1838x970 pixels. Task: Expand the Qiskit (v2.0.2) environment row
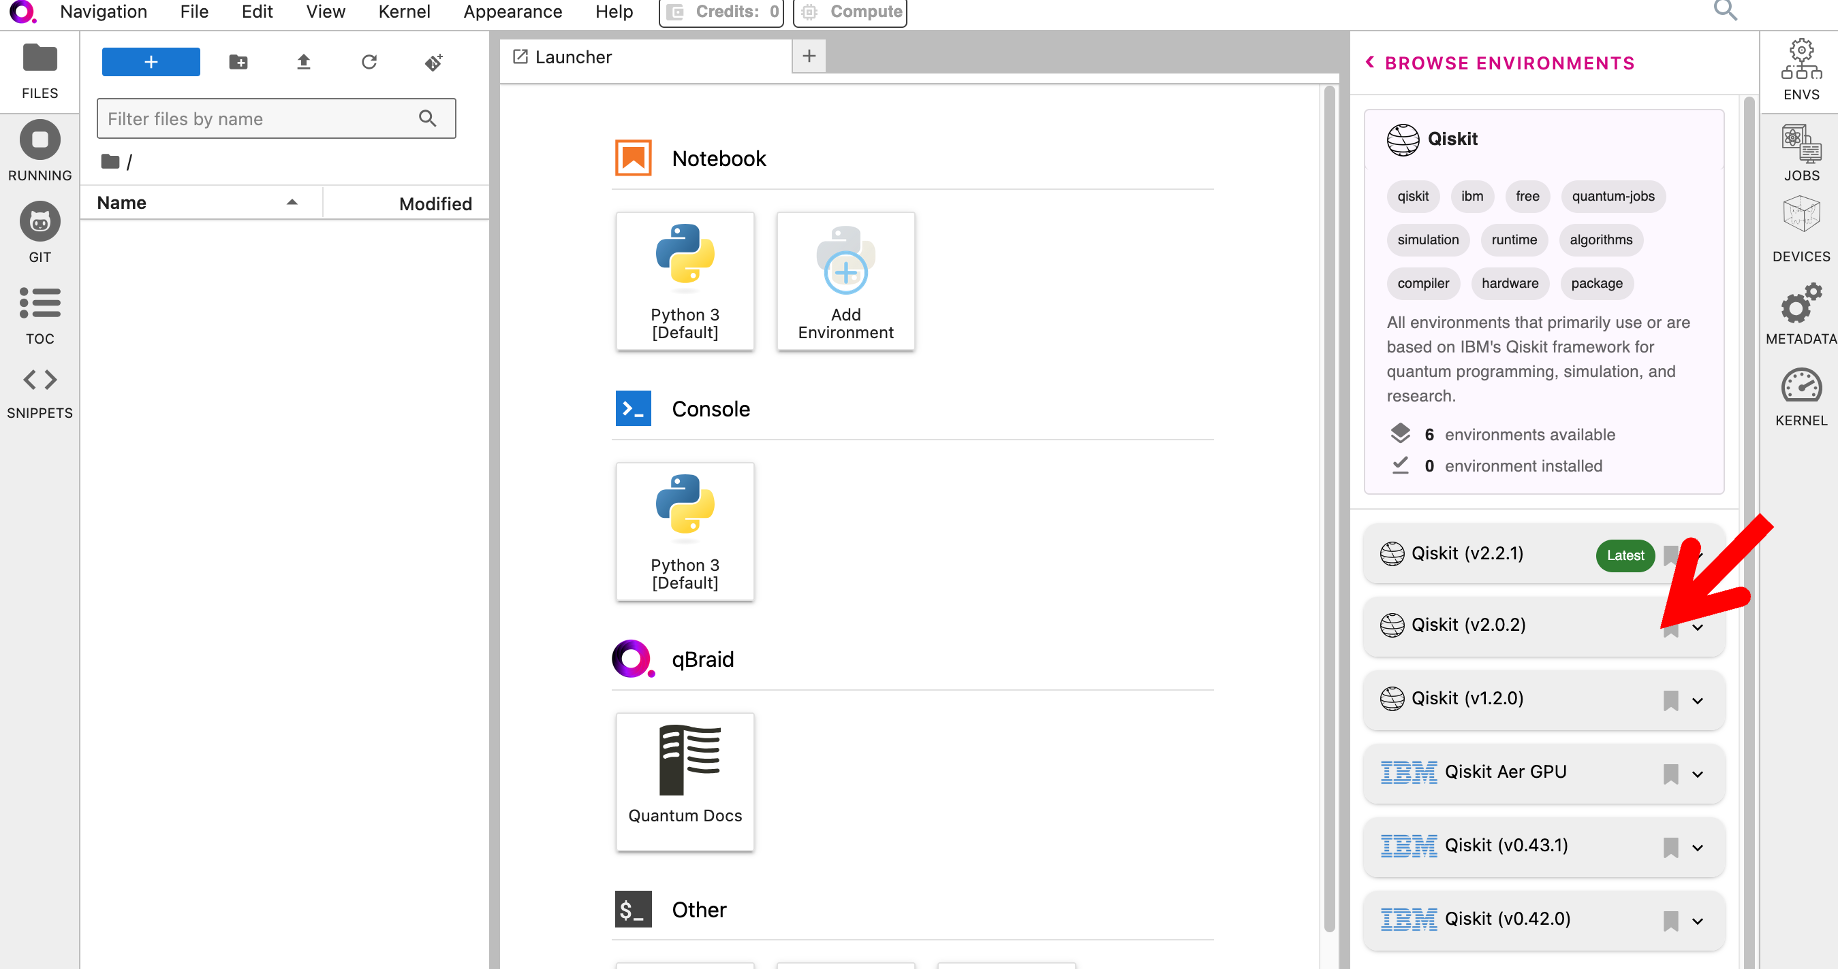coord(1698,627)
